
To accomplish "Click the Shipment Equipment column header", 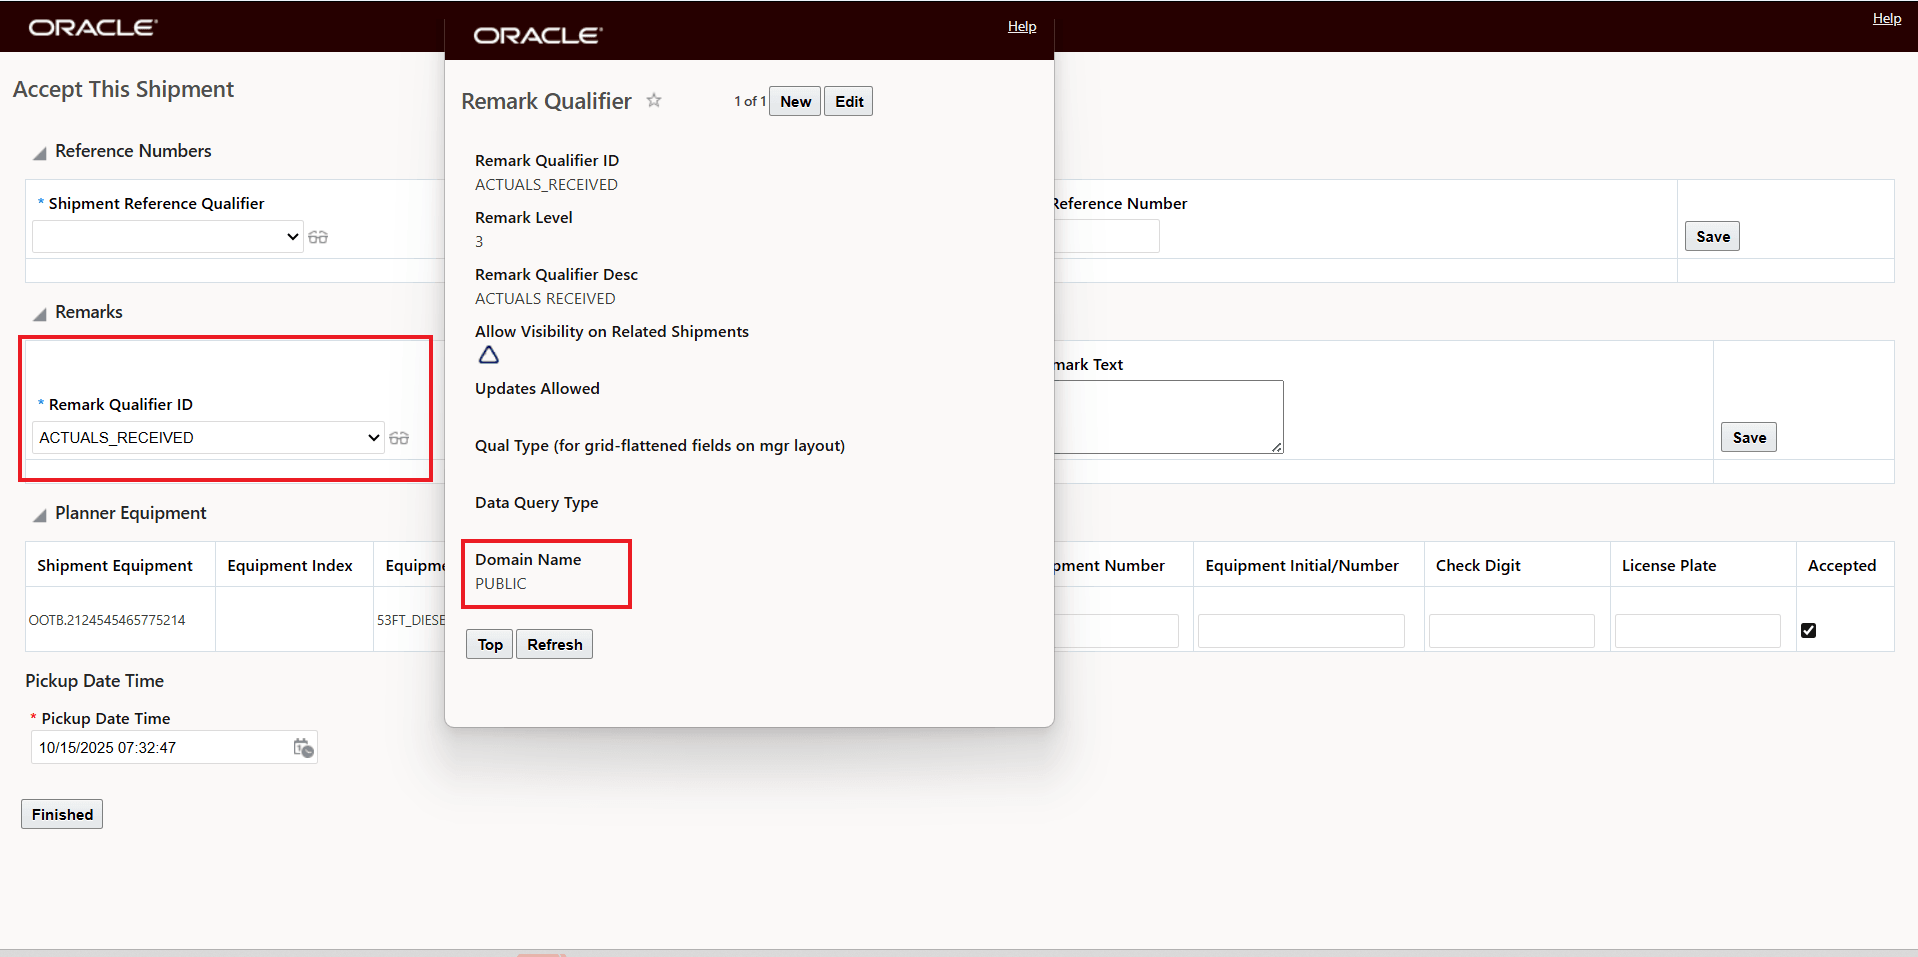I will coord(115,566).
